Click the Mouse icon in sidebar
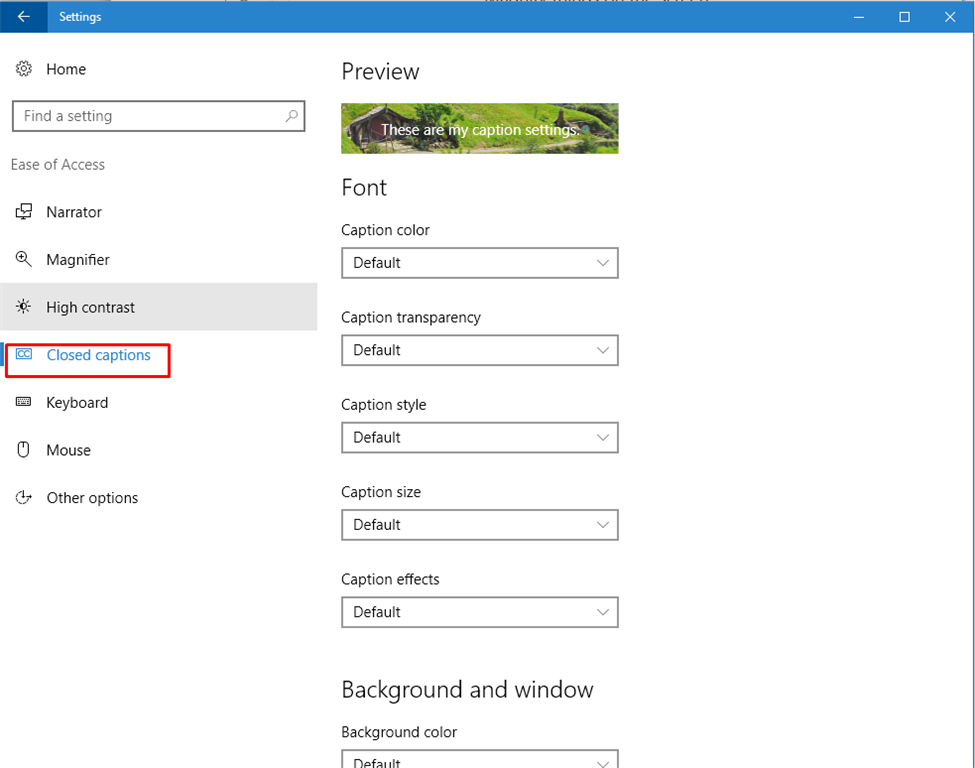 click(24, 450)
